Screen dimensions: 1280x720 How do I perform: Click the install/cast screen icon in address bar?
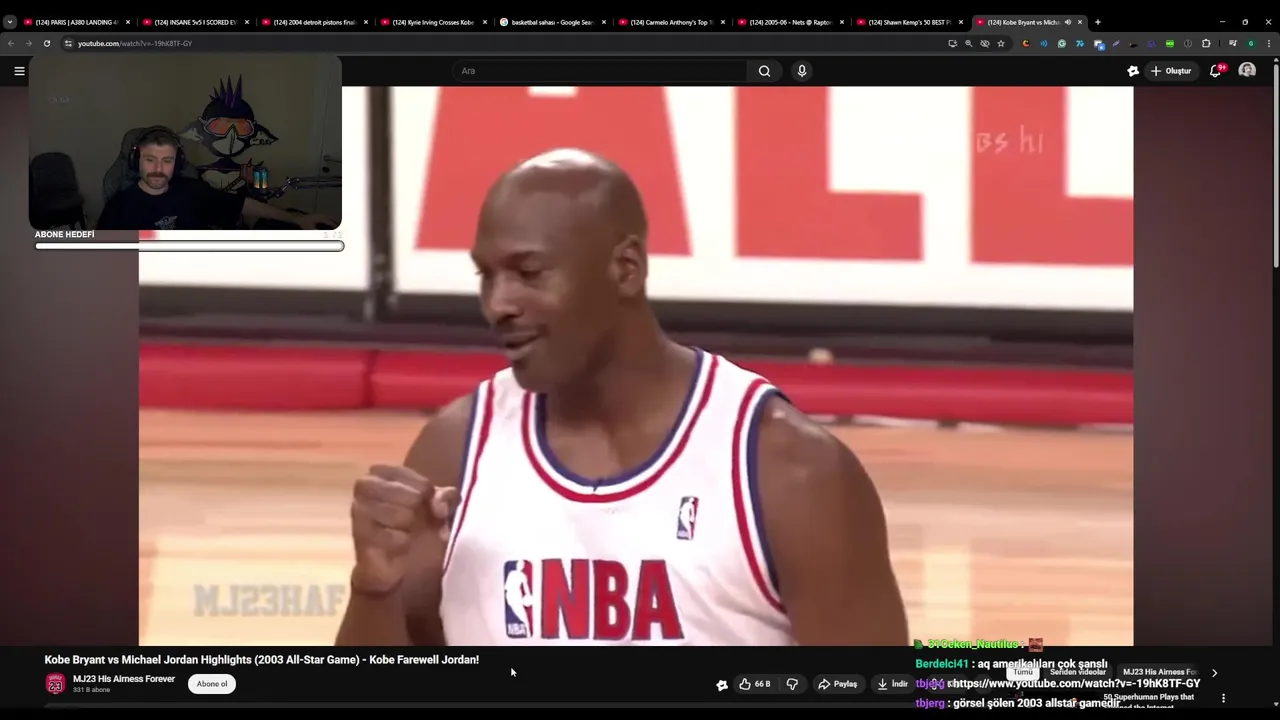coord(952,43)
